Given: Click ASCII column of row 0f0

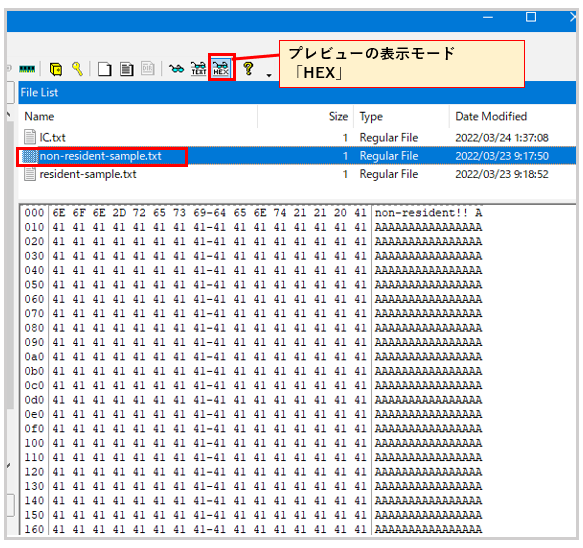Looking at the screenshot, I should (428, 428).
